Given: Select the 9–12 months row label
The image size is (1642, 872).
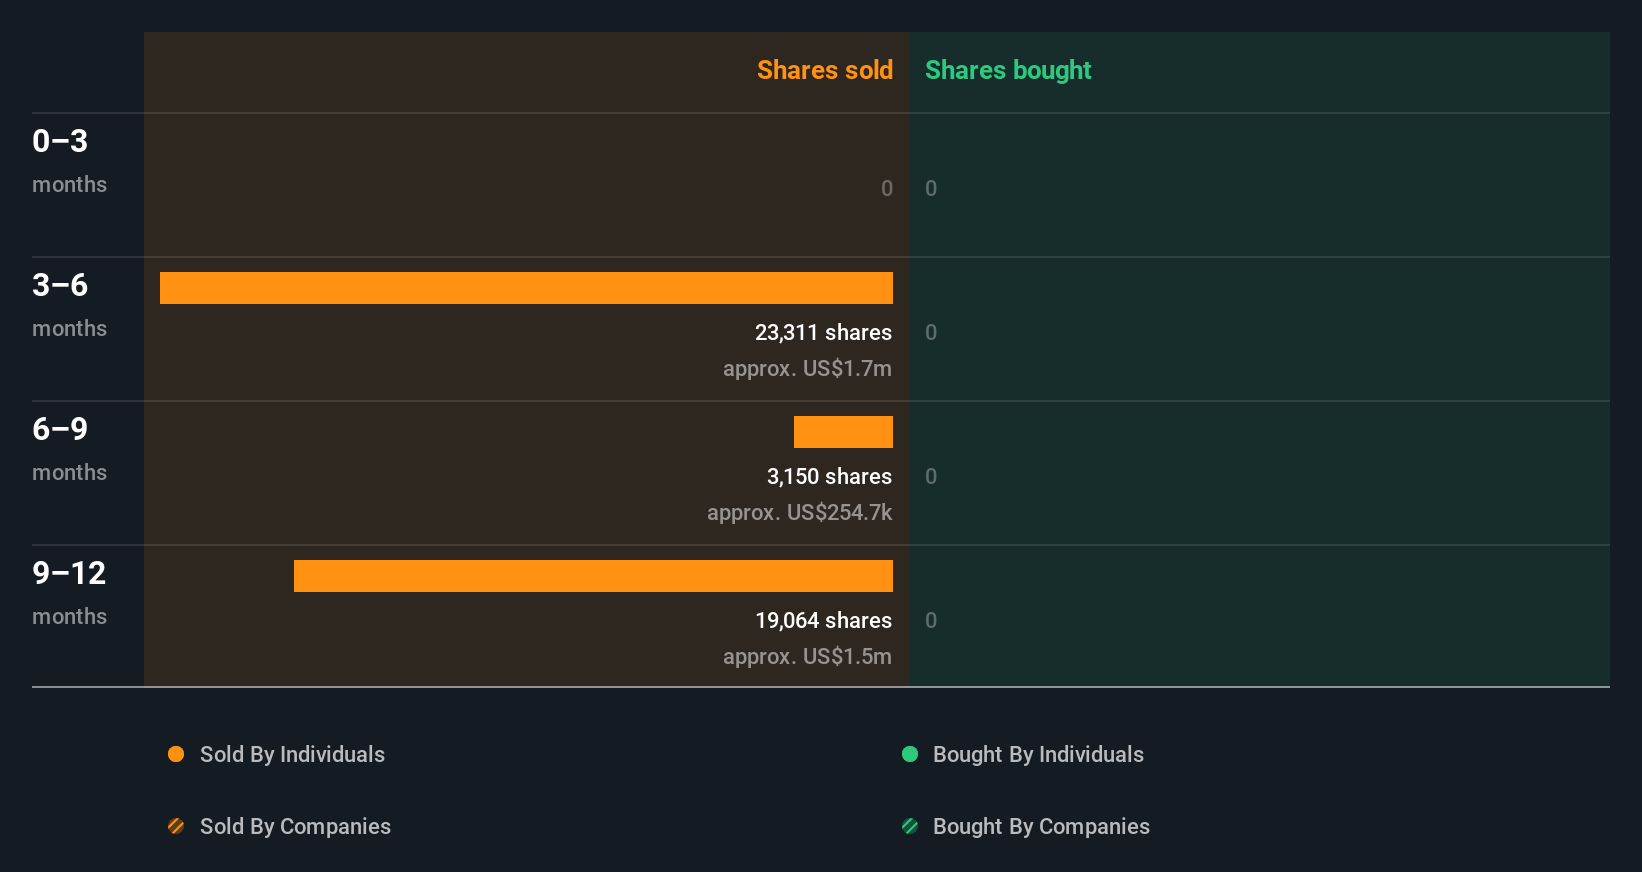Looking at the screenshot, I should pos(68,592).
